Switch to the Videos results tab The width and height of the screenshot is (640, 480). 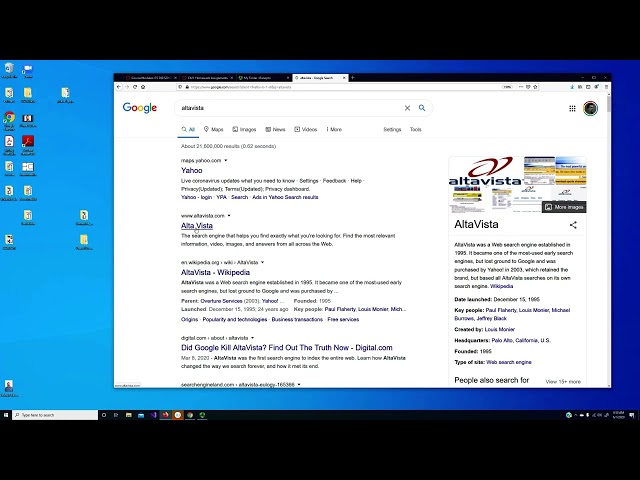point(306,129)
